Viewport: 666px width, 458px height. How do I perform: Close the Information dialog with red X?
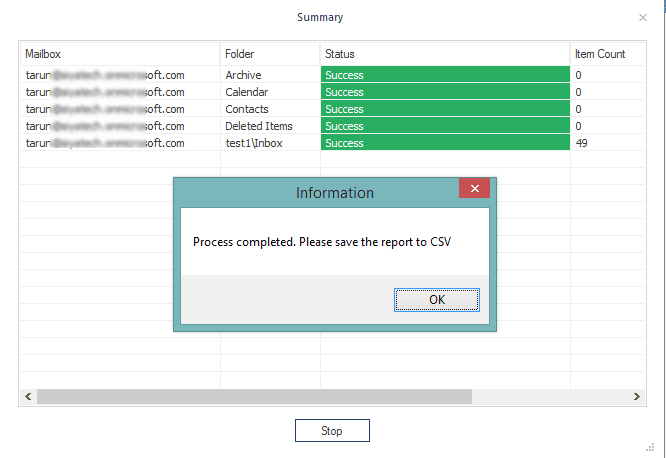coord(474,188)
